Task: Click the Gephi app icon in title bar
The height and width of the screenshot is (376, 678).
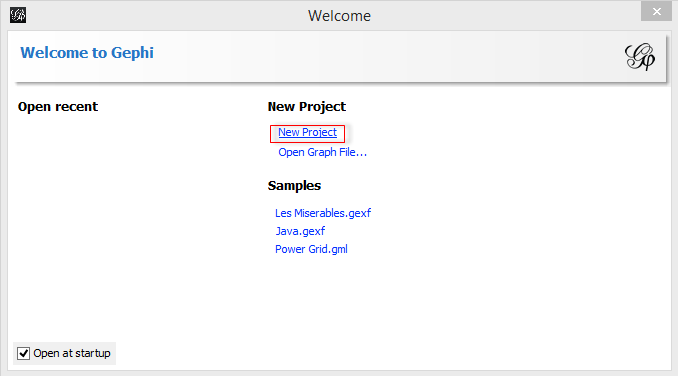Action: [18, 15]
